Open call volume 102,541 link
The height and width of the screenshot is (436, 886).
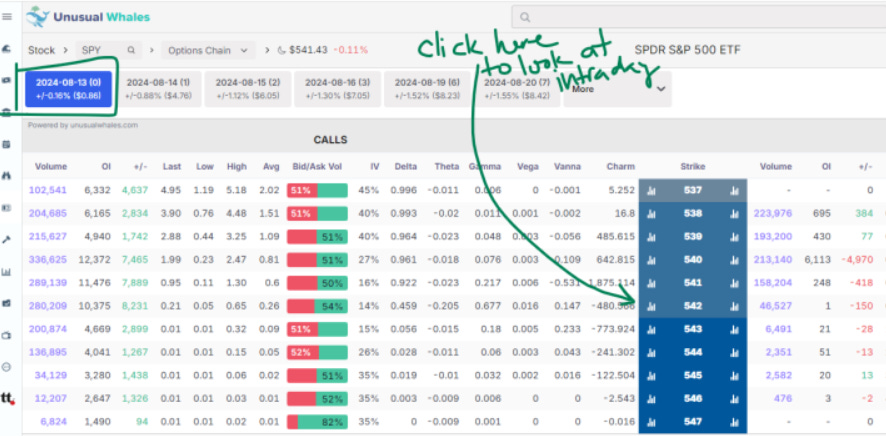click(x=47, y=190)
